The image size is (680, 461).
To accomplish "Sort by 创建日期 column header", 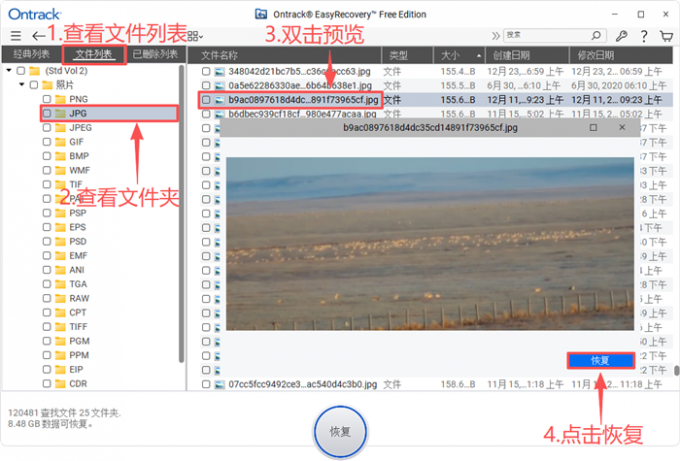I will 526,55.
